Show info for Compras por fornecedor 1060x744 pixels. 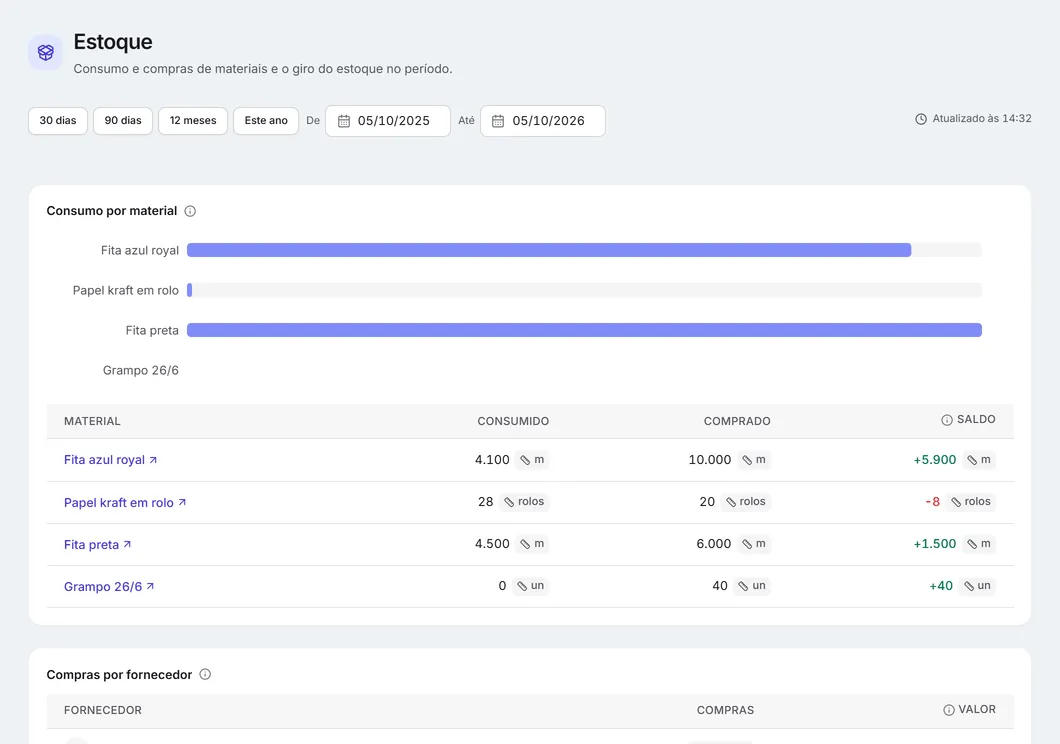pos(205,674)
